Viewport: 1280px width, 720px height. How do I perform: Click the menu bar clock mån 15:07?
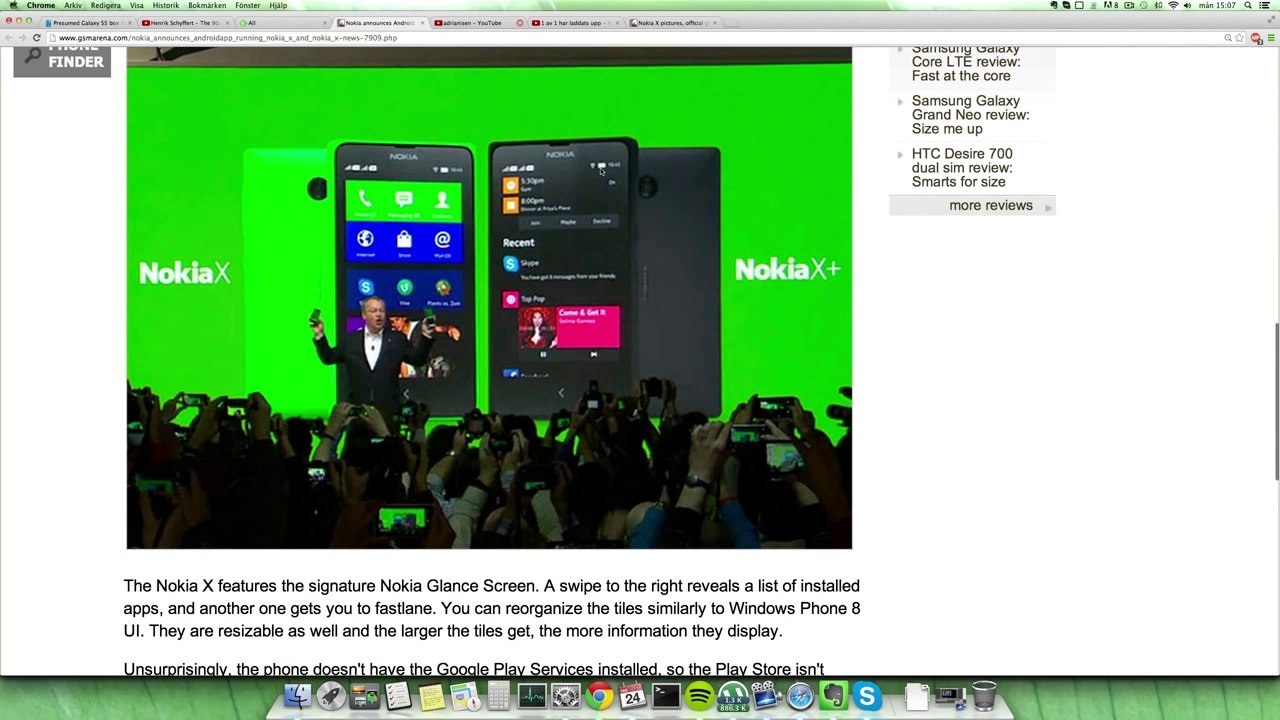pos(1217,5)
